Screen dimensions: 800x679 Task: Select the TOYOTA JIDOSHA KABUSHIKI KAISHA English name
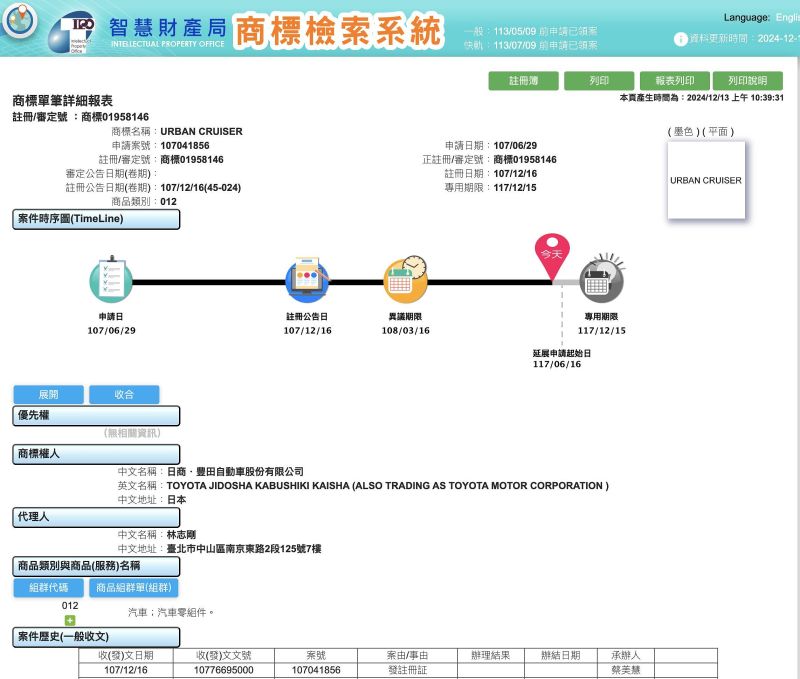388,486
